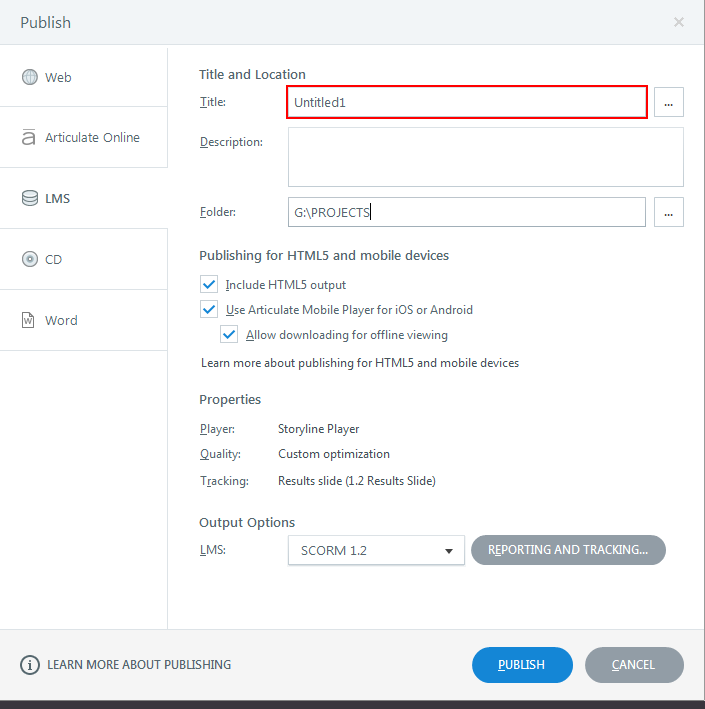Click the ellipsis button next to Title
This screenshot has height=709, width=705.
tap(669, 102)
